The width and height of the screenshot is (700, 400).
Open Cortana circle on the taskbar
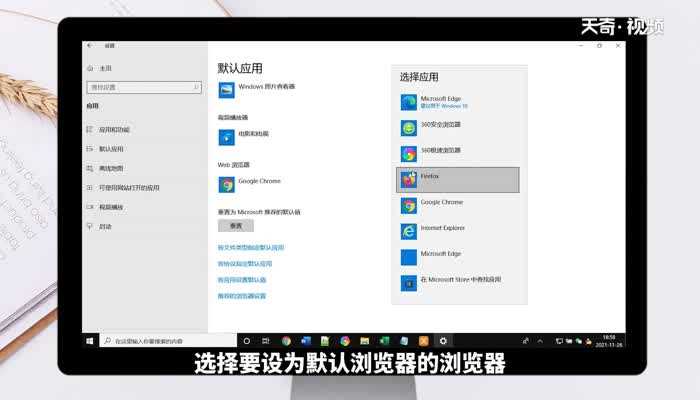coord(246,341)
